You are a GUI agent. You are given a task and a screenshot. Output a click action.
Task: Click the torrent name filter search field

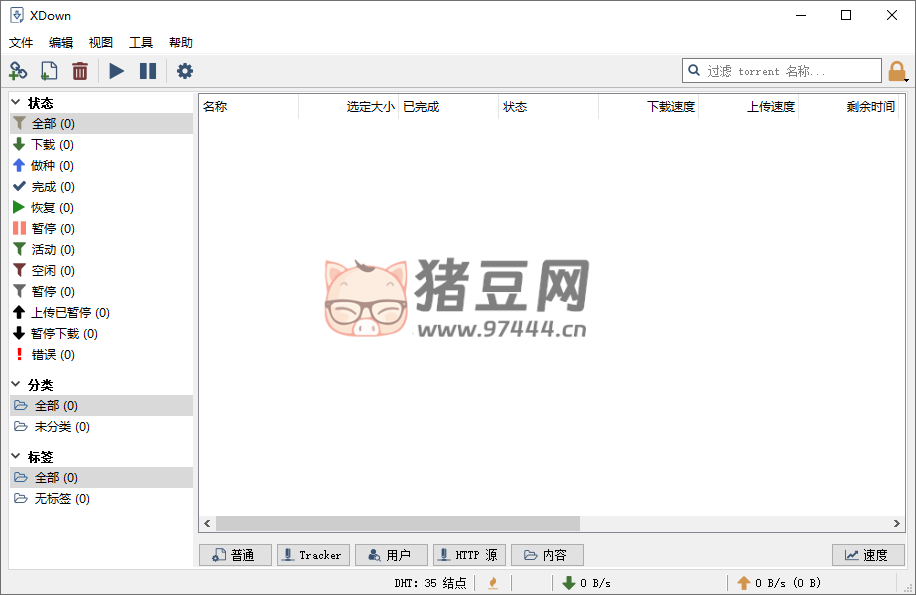[790, 71]
